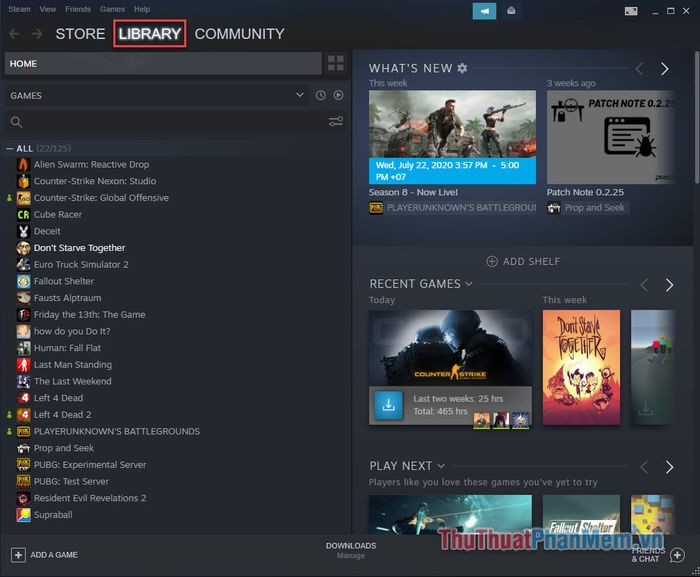Screen dimensions: 700x577
Task: Click the Left 4 Dead icon
Action: 24,398
